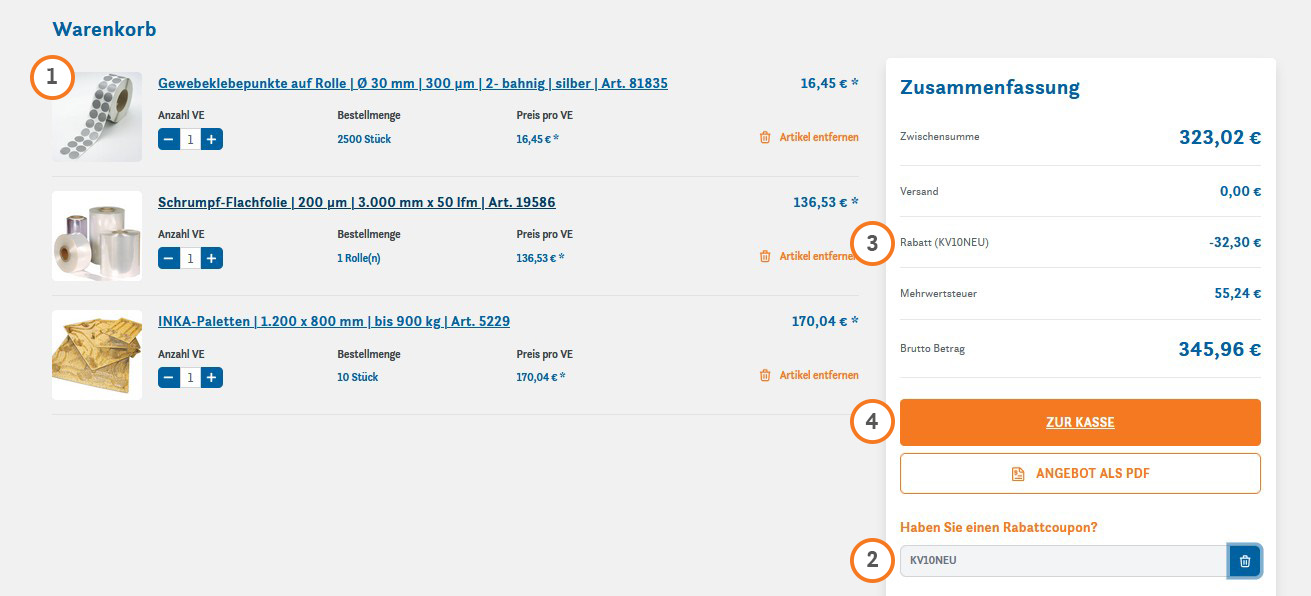
Task: Click the gross total 345,96 €
Action: (1220, 350)
